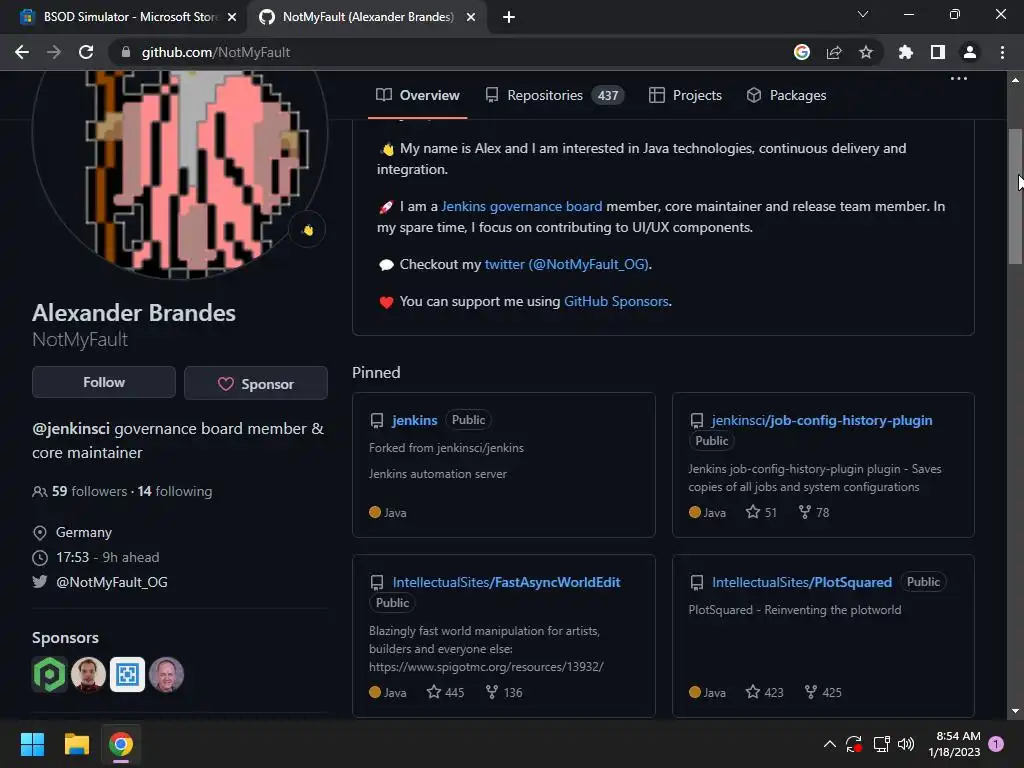This screenshot has height=768, width=1024.
Task: Open File Explorer from the taskbar
Action: click(76, 744)
